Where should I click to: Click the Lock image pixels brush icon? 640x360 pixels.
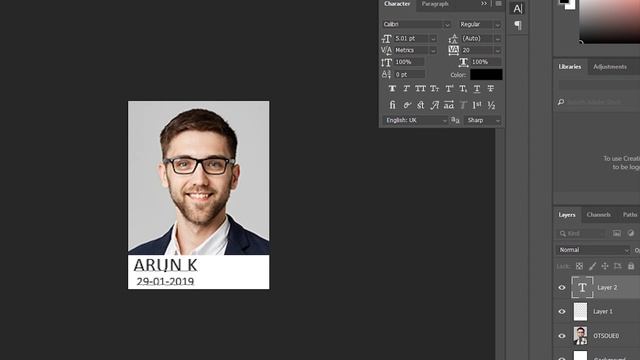coord(592,266)
